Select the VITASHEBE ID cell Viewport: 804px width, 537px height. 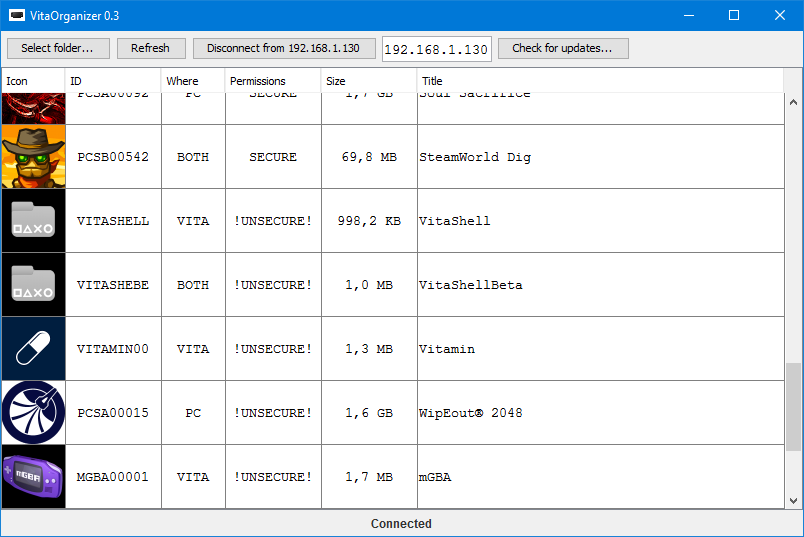113,285
